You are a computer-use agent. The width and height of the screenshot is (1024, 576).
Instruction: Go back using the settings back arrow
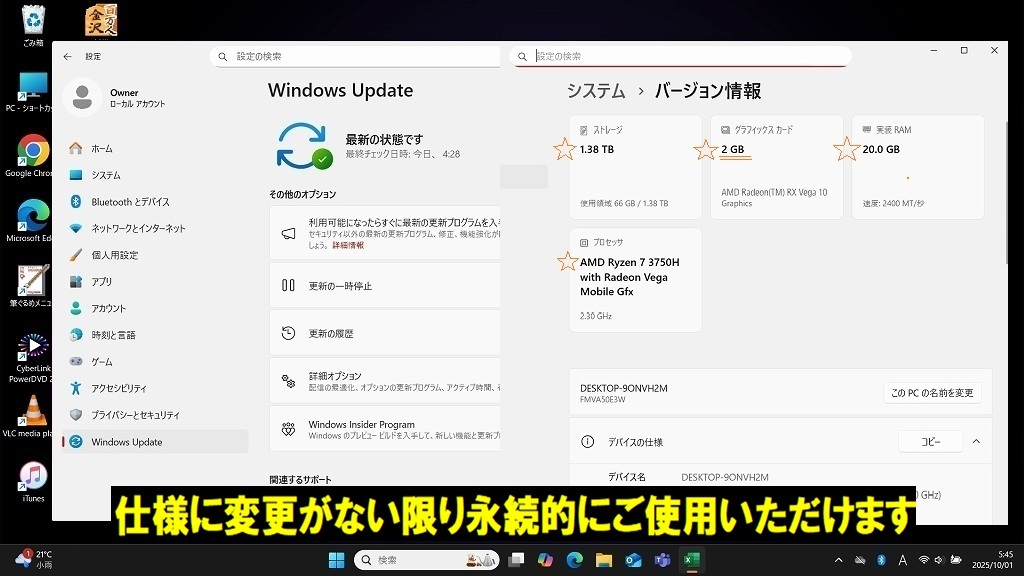68,57
